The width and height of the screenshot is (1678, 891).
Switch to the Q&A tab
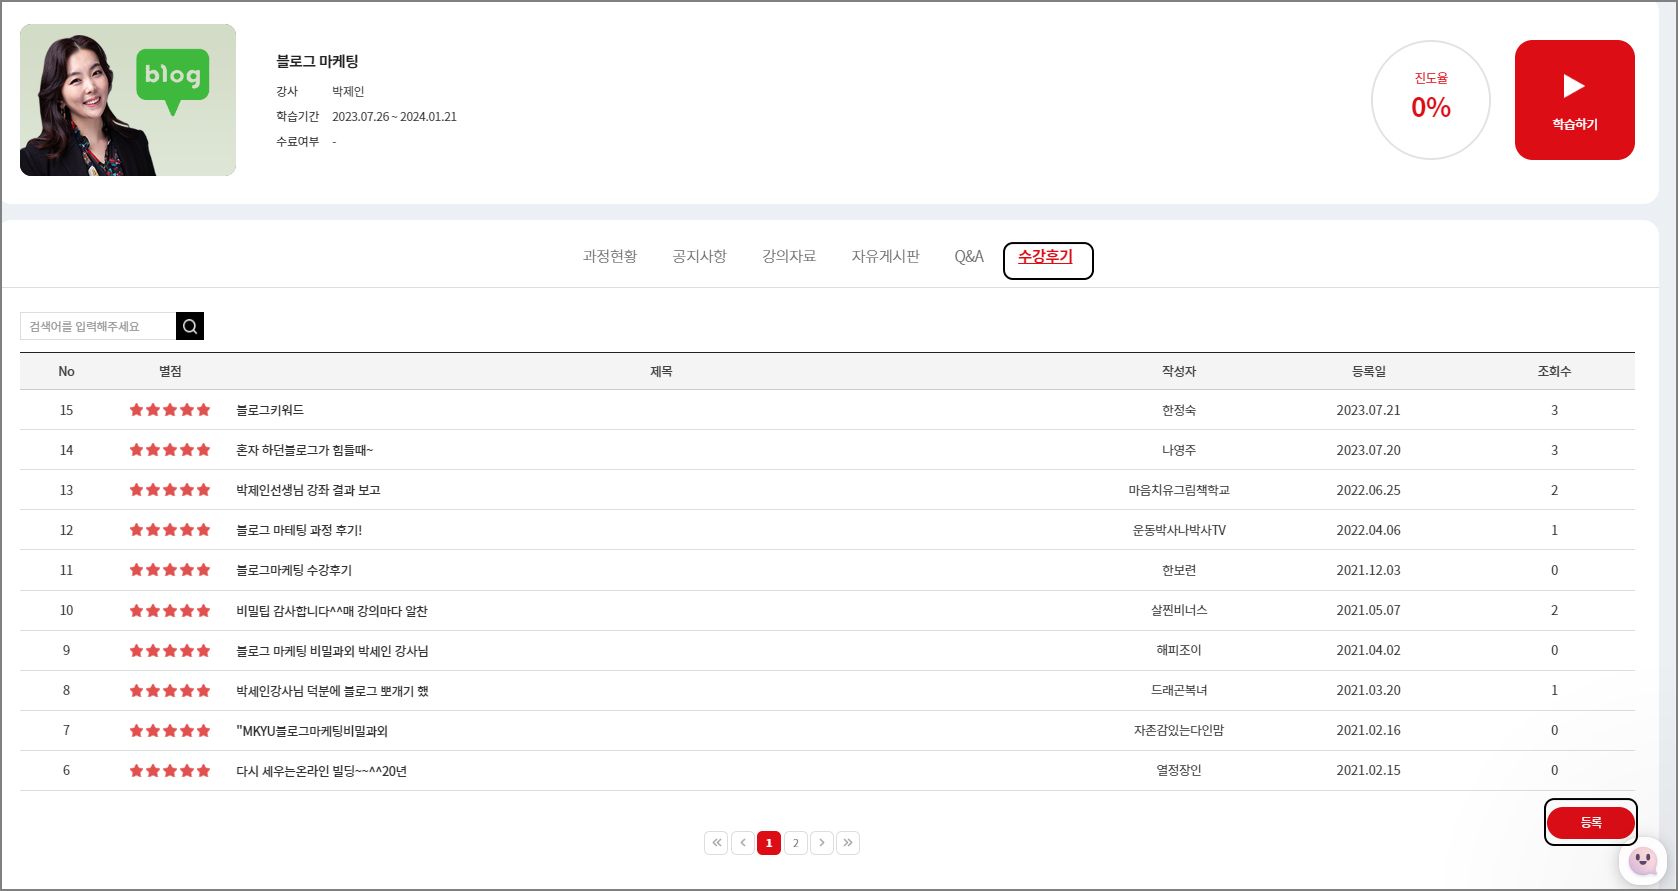[x=969, y=257]
